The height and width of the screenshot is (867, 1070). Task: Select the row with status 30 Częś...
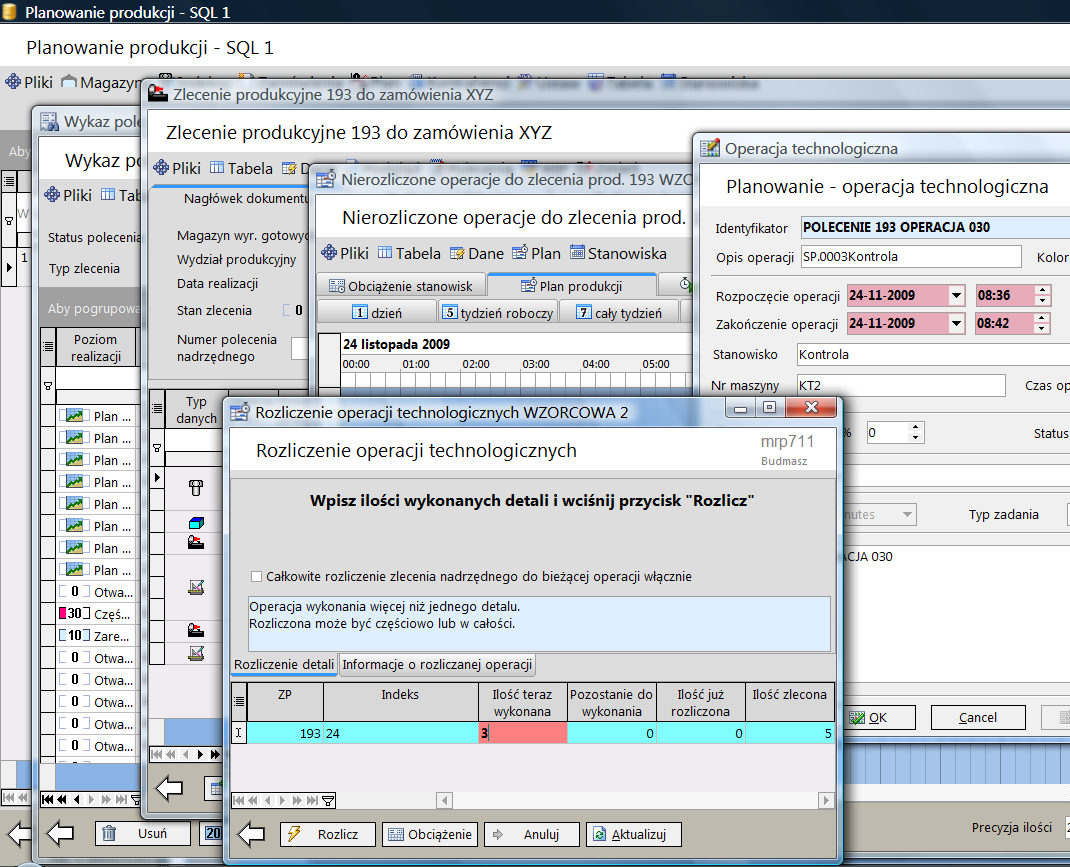(x=96, y=613)
